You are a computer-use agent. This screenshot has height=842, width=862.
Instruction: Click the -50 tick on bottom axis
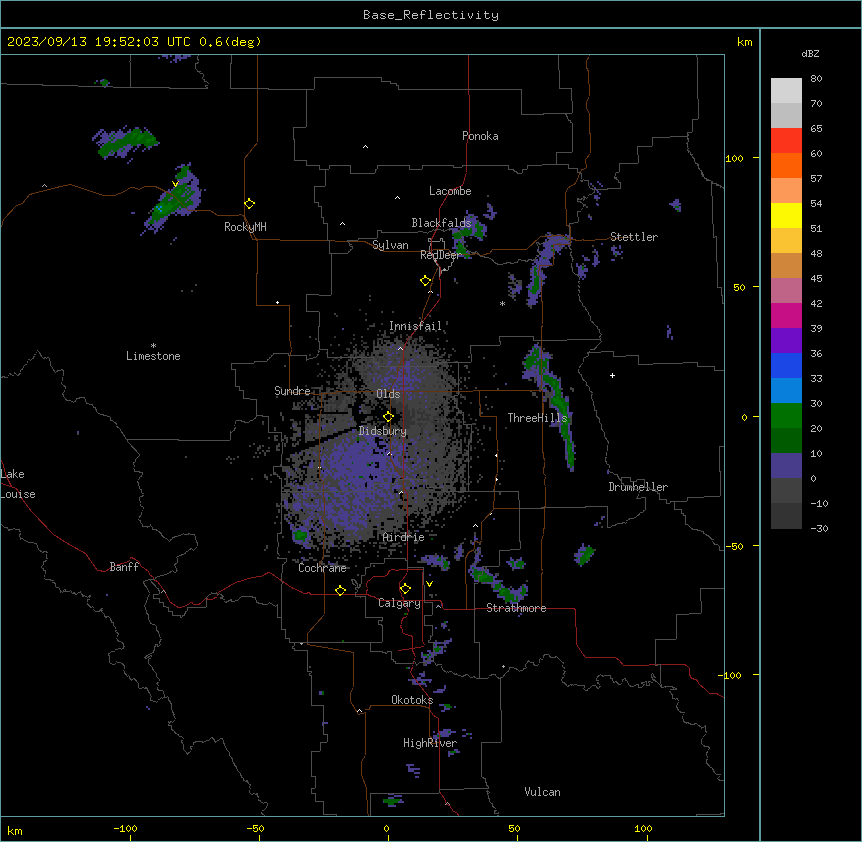tap(255, 828)
